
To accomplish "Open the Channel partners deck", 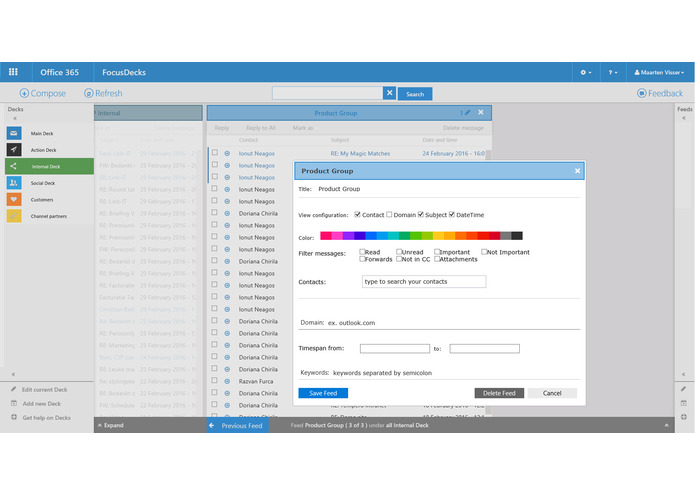I will [49, 216].
